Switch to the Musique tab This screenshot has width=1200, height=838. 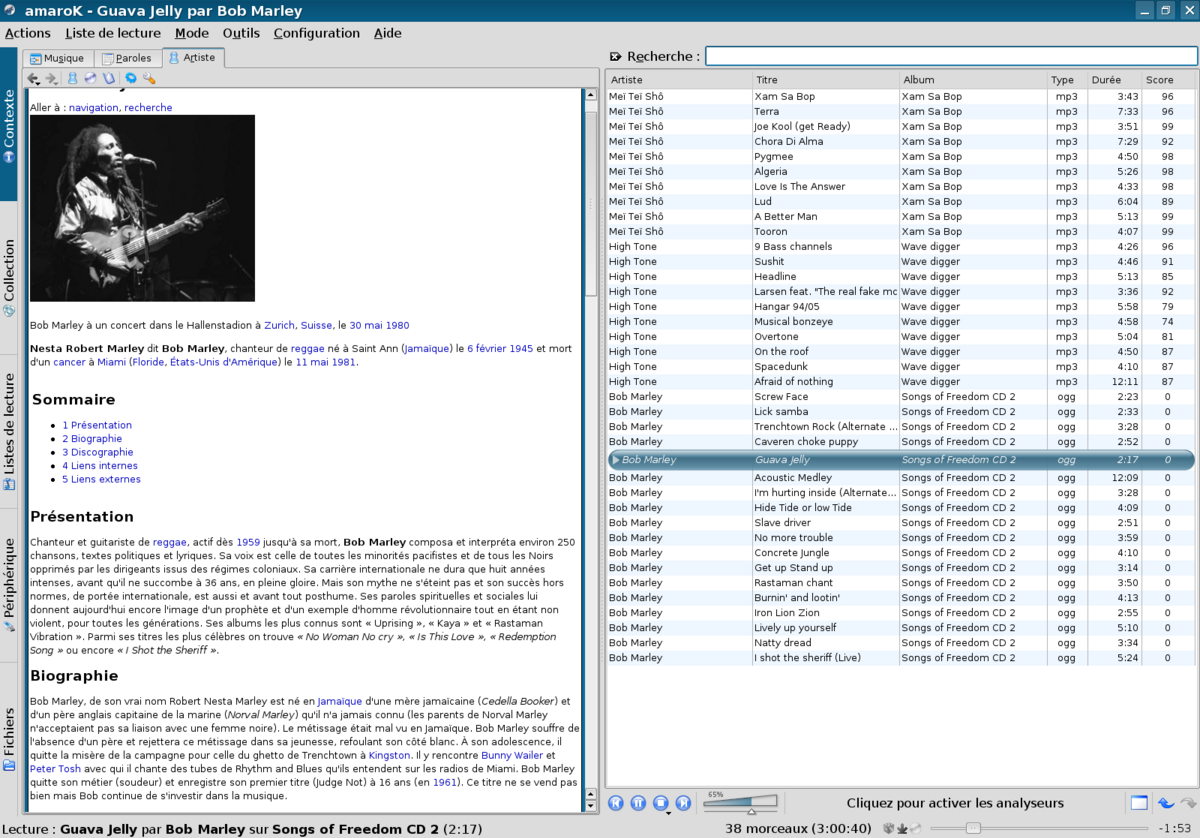click(x=57, y=58)
